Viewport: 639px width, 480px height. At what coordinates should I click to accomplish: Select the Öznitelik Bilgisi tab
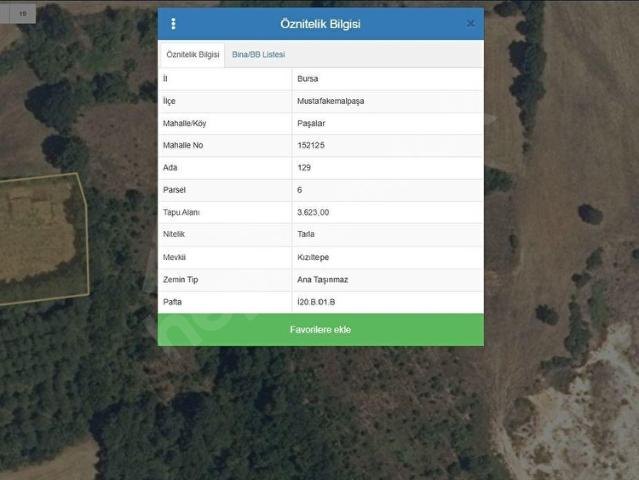tap(192, 54)
